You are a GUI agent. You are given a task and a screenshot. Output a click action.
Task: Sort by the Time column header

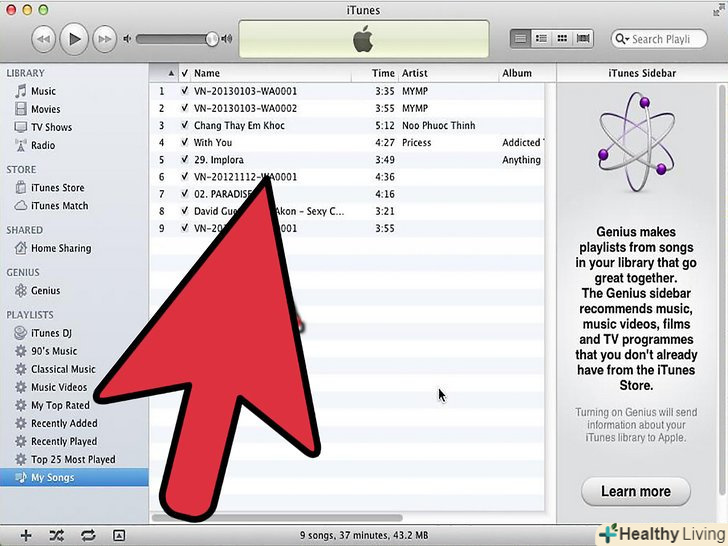[375, 73]
